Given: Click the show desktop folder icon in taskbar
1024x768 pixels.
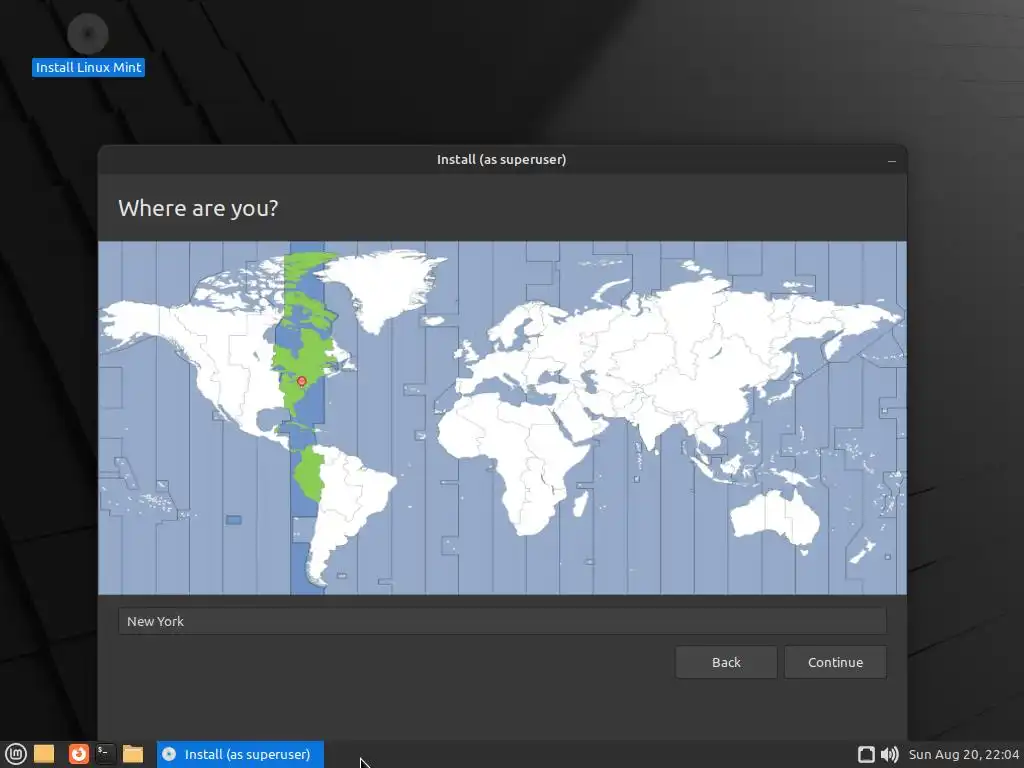Looking at the screenshot, I should coord(44,754).
